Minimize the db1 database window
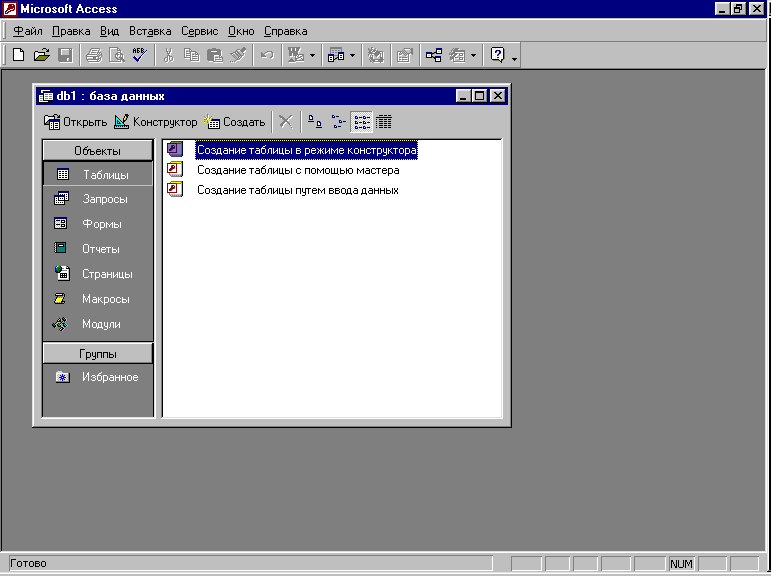 coord(463,95)
